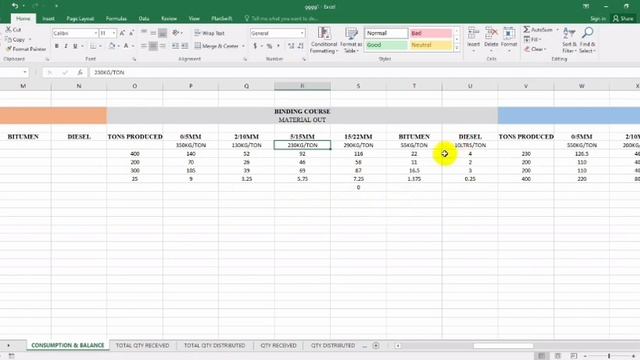
Task: Open the Name Box dropdown arrow
Action: pyautogui.click(x=25, y=72)
